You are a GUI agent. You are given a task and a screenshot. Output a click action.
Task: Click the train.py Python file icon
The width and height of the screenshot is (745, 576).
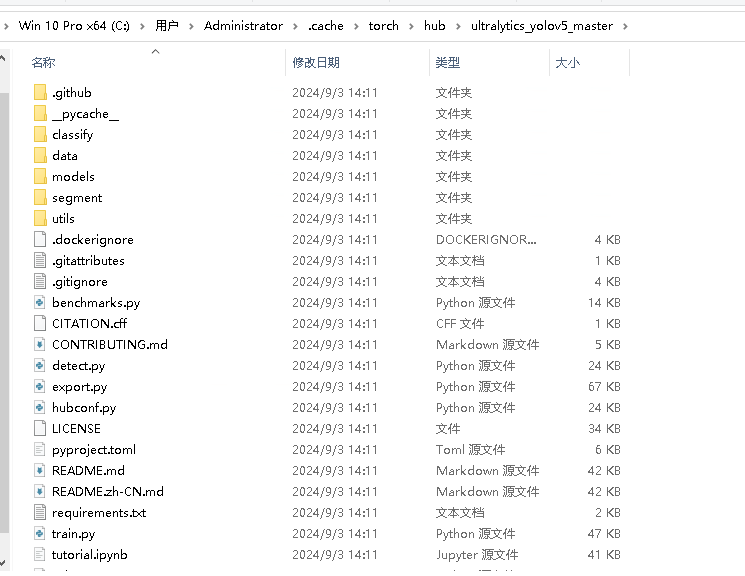pyautogui.click(x=40, y=533)
